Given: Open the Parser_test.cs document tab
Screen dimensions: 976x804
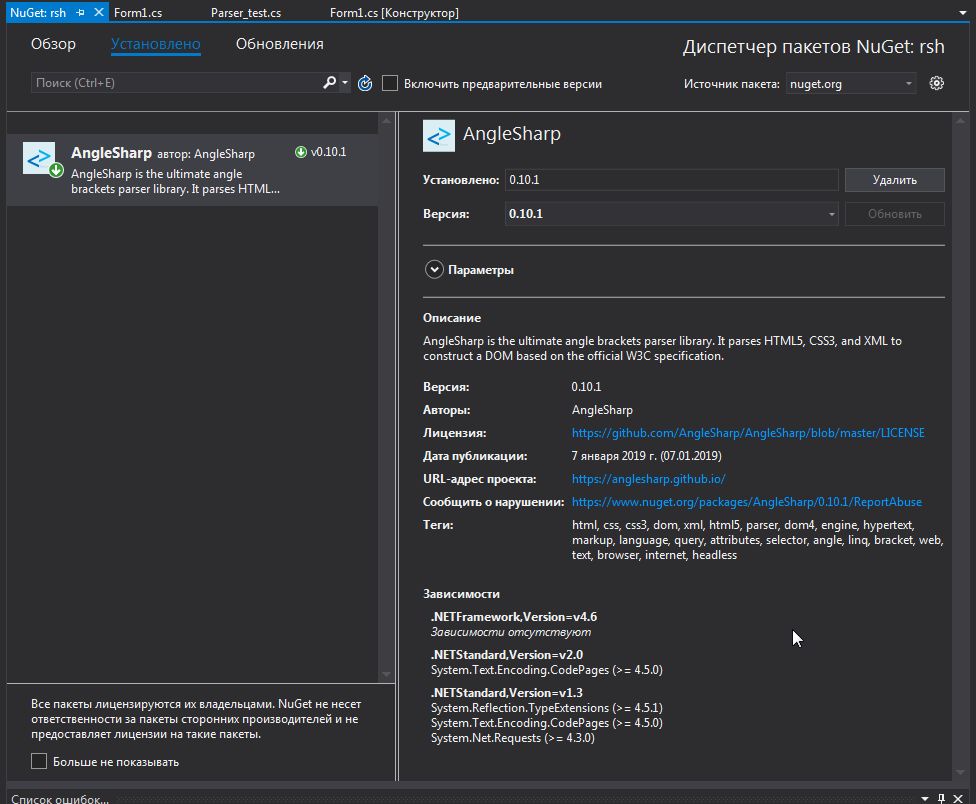Looking at the screenshot, I should (246, 13).
